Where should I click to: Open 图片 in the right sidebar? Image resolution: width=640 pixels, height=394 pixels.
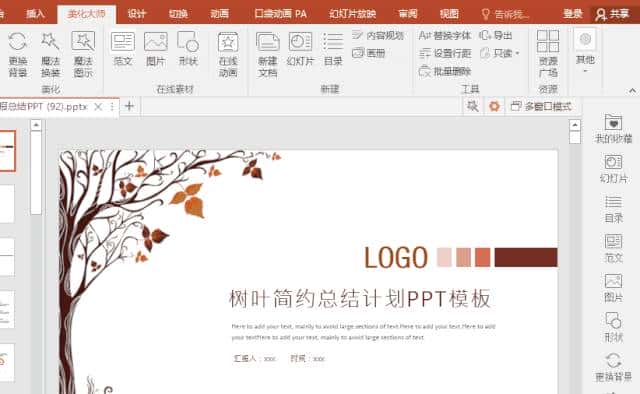613,288
